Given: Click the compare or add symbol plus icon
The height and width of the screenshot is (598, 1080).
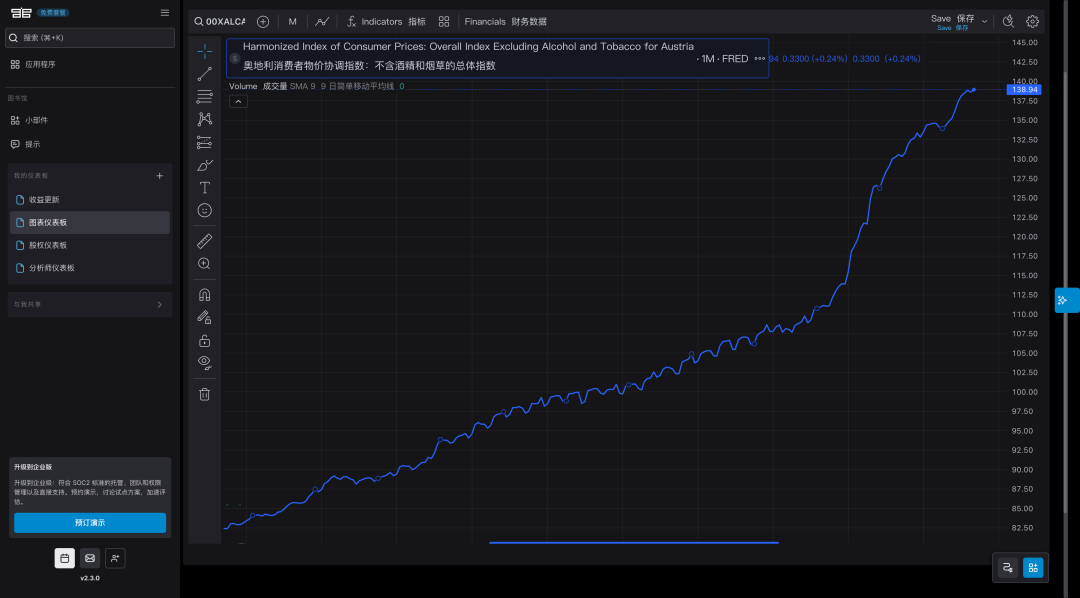Looking at the screenshot, I should coord(262,21).
